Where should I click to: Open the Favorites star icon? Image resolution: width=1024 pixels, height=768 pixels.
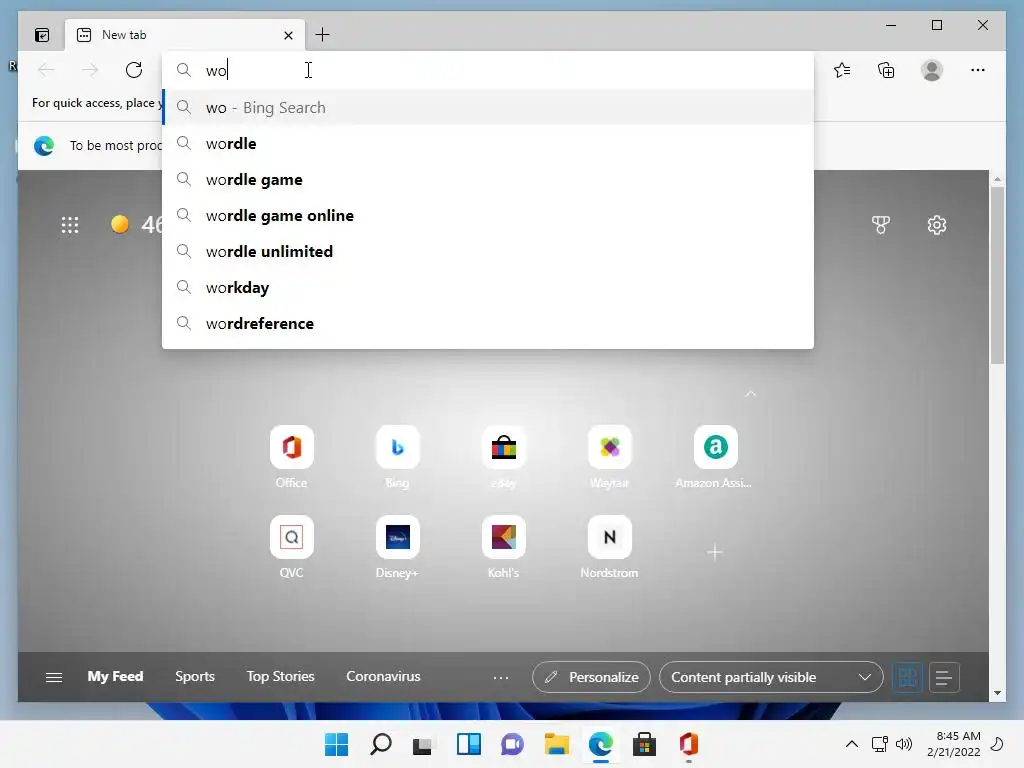click(x=842, y=70)
